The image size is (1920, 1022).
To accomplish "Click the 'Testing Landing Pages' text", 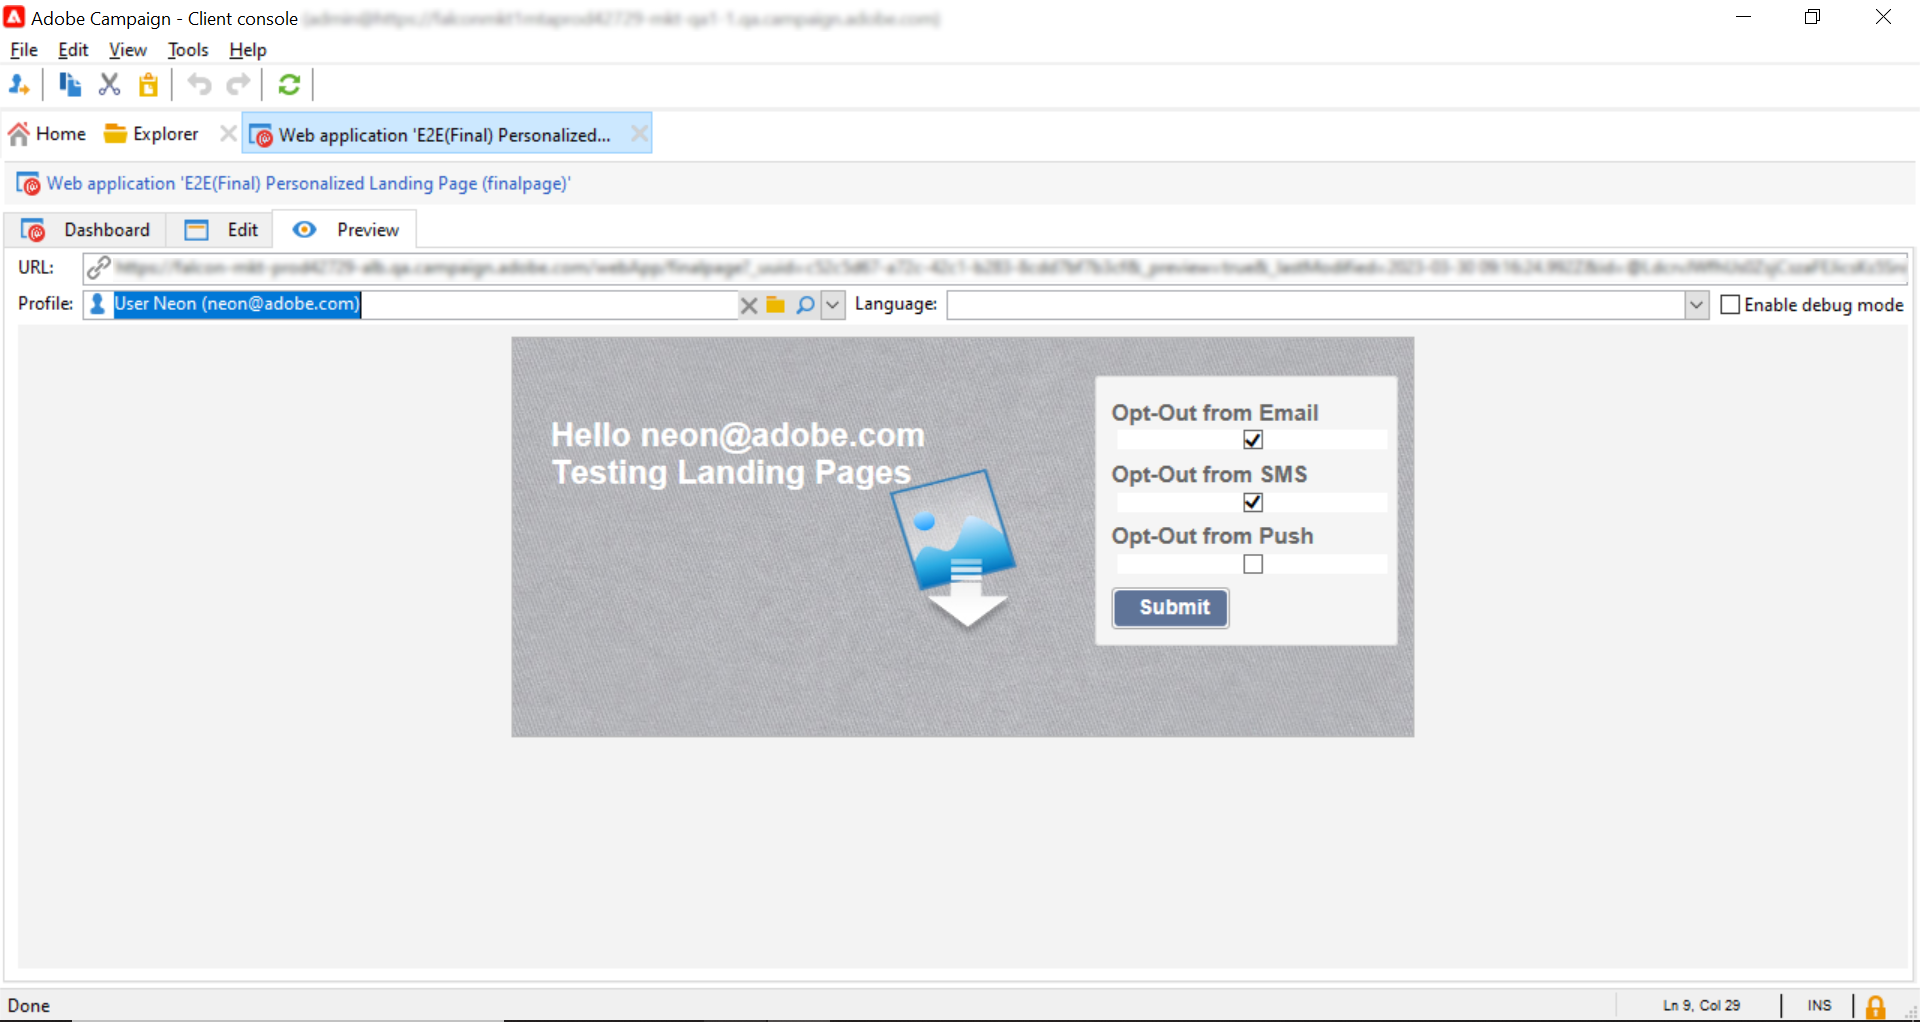I will click(731, 472).
